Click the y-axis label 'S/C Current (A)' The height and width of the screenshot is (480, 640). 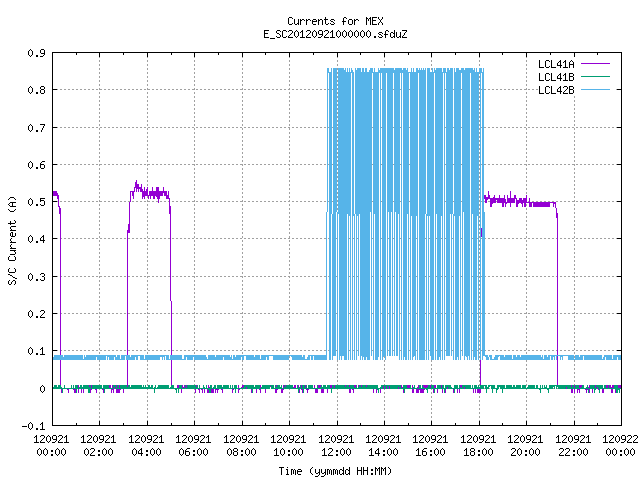click(13, 241)
